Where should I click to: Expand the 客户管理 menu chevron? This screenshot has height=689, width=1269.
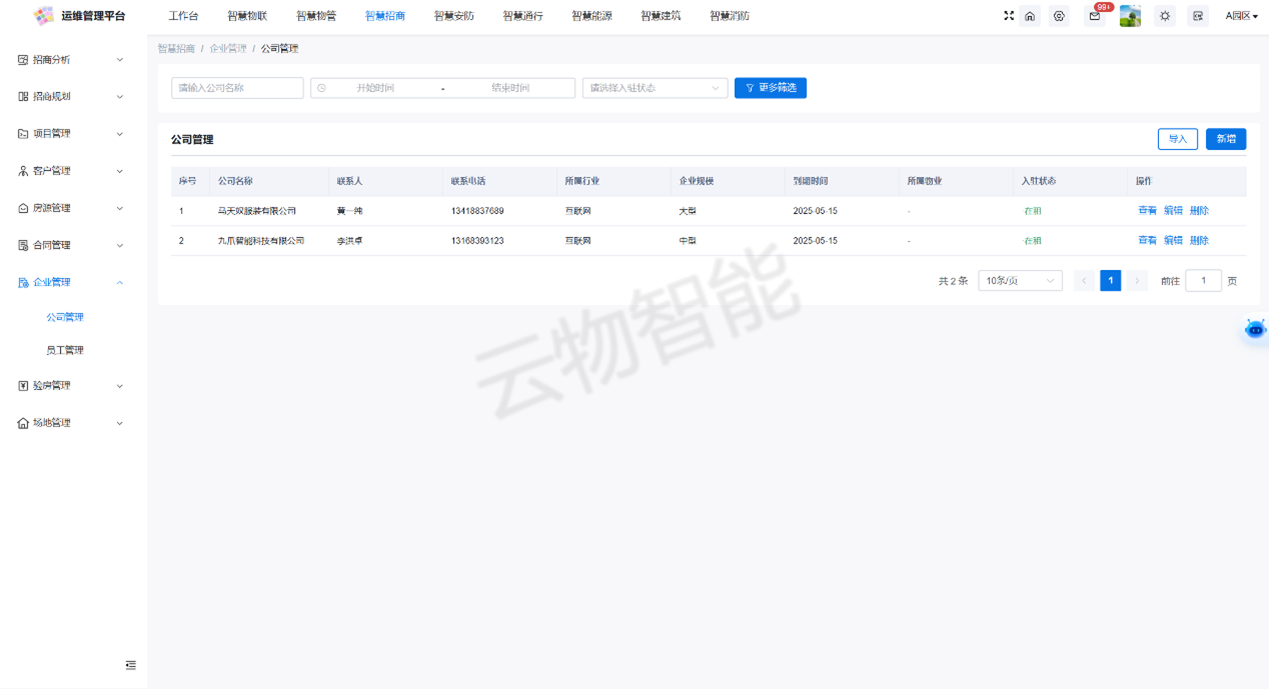120,171
